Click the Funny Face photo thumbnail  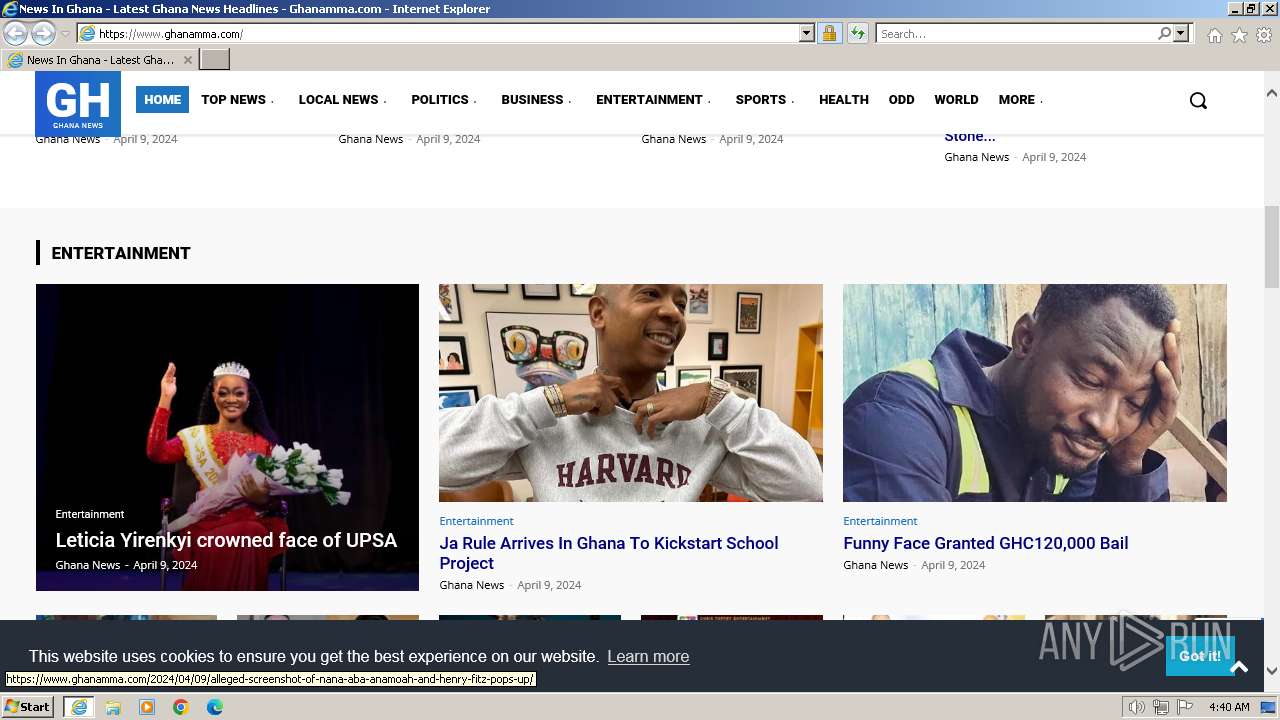pyautogui.click(x=1034, y=393)
